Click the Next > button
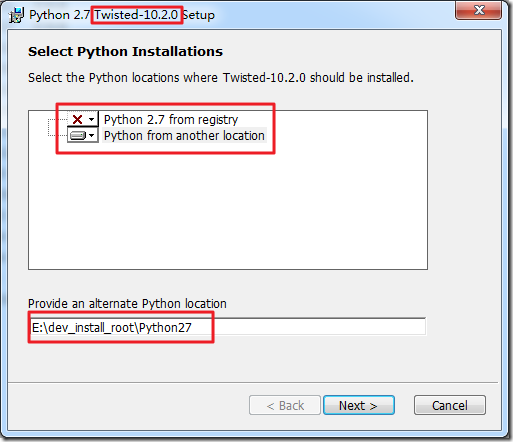Screen dimensions: 513x442 point(359,405)
